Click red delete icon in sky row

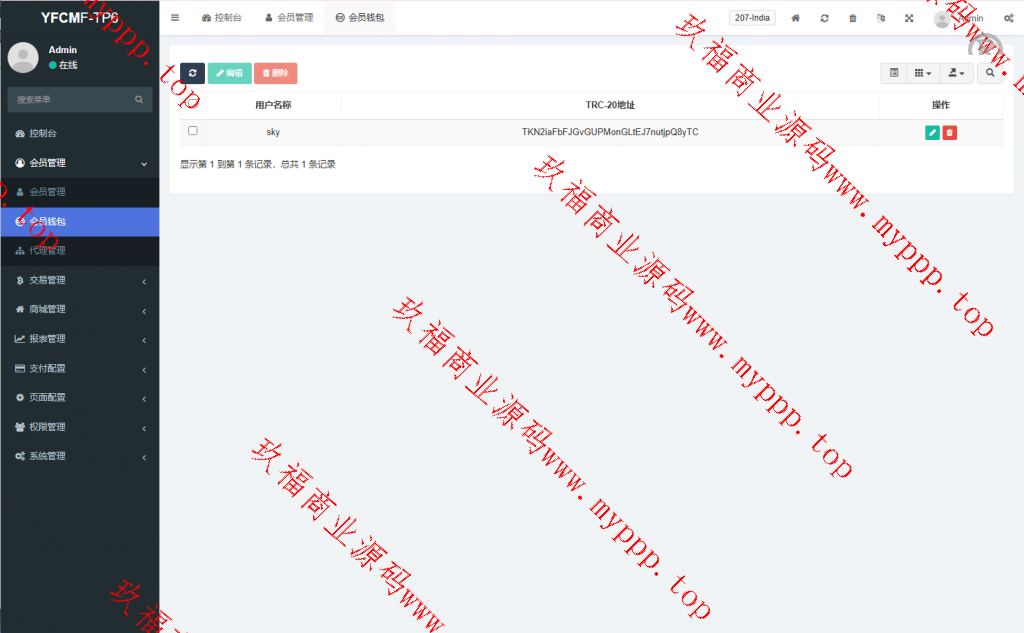(x=949, y=132)
